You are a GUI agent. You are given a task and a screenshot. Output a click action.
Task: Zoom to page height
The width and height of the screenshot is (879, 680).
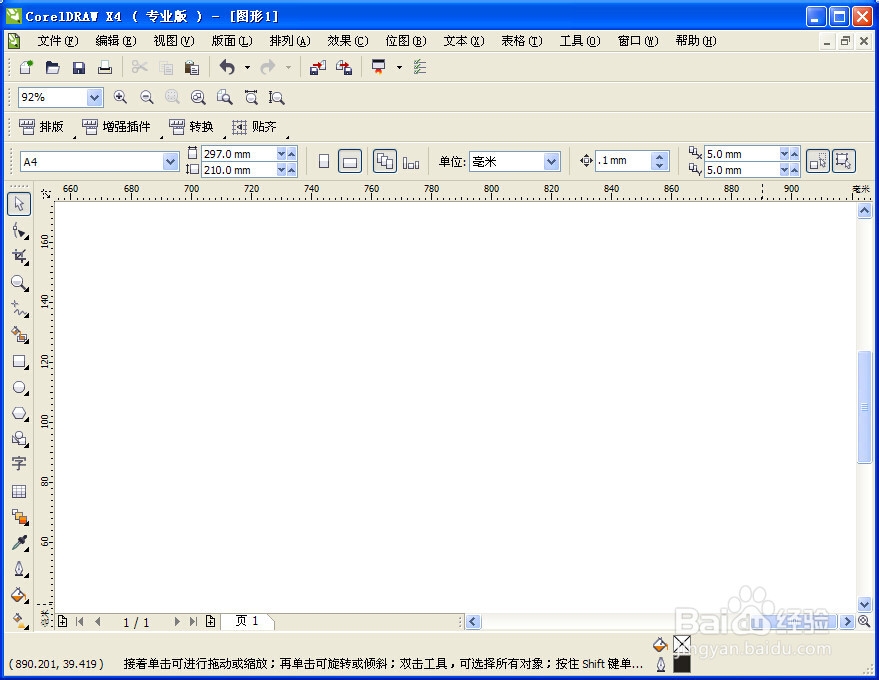coord(276,98)
